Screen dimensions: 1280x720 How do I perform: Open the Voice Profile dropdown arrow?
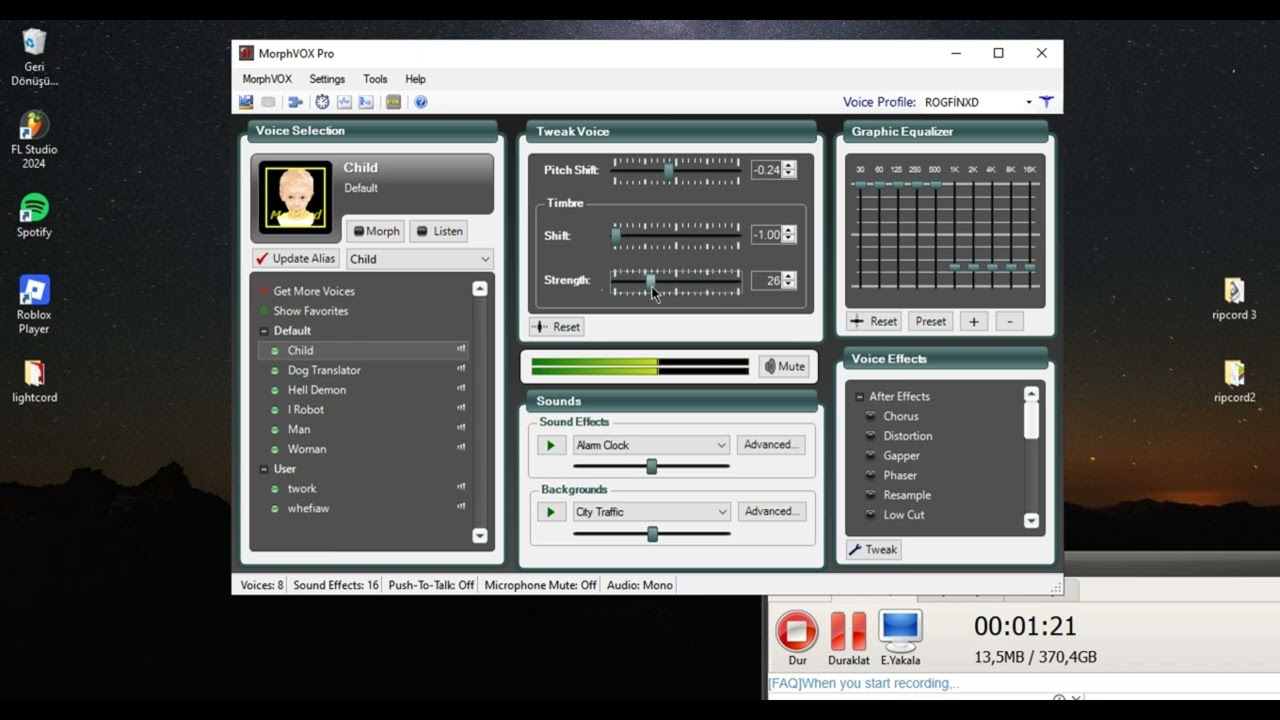1028,102
